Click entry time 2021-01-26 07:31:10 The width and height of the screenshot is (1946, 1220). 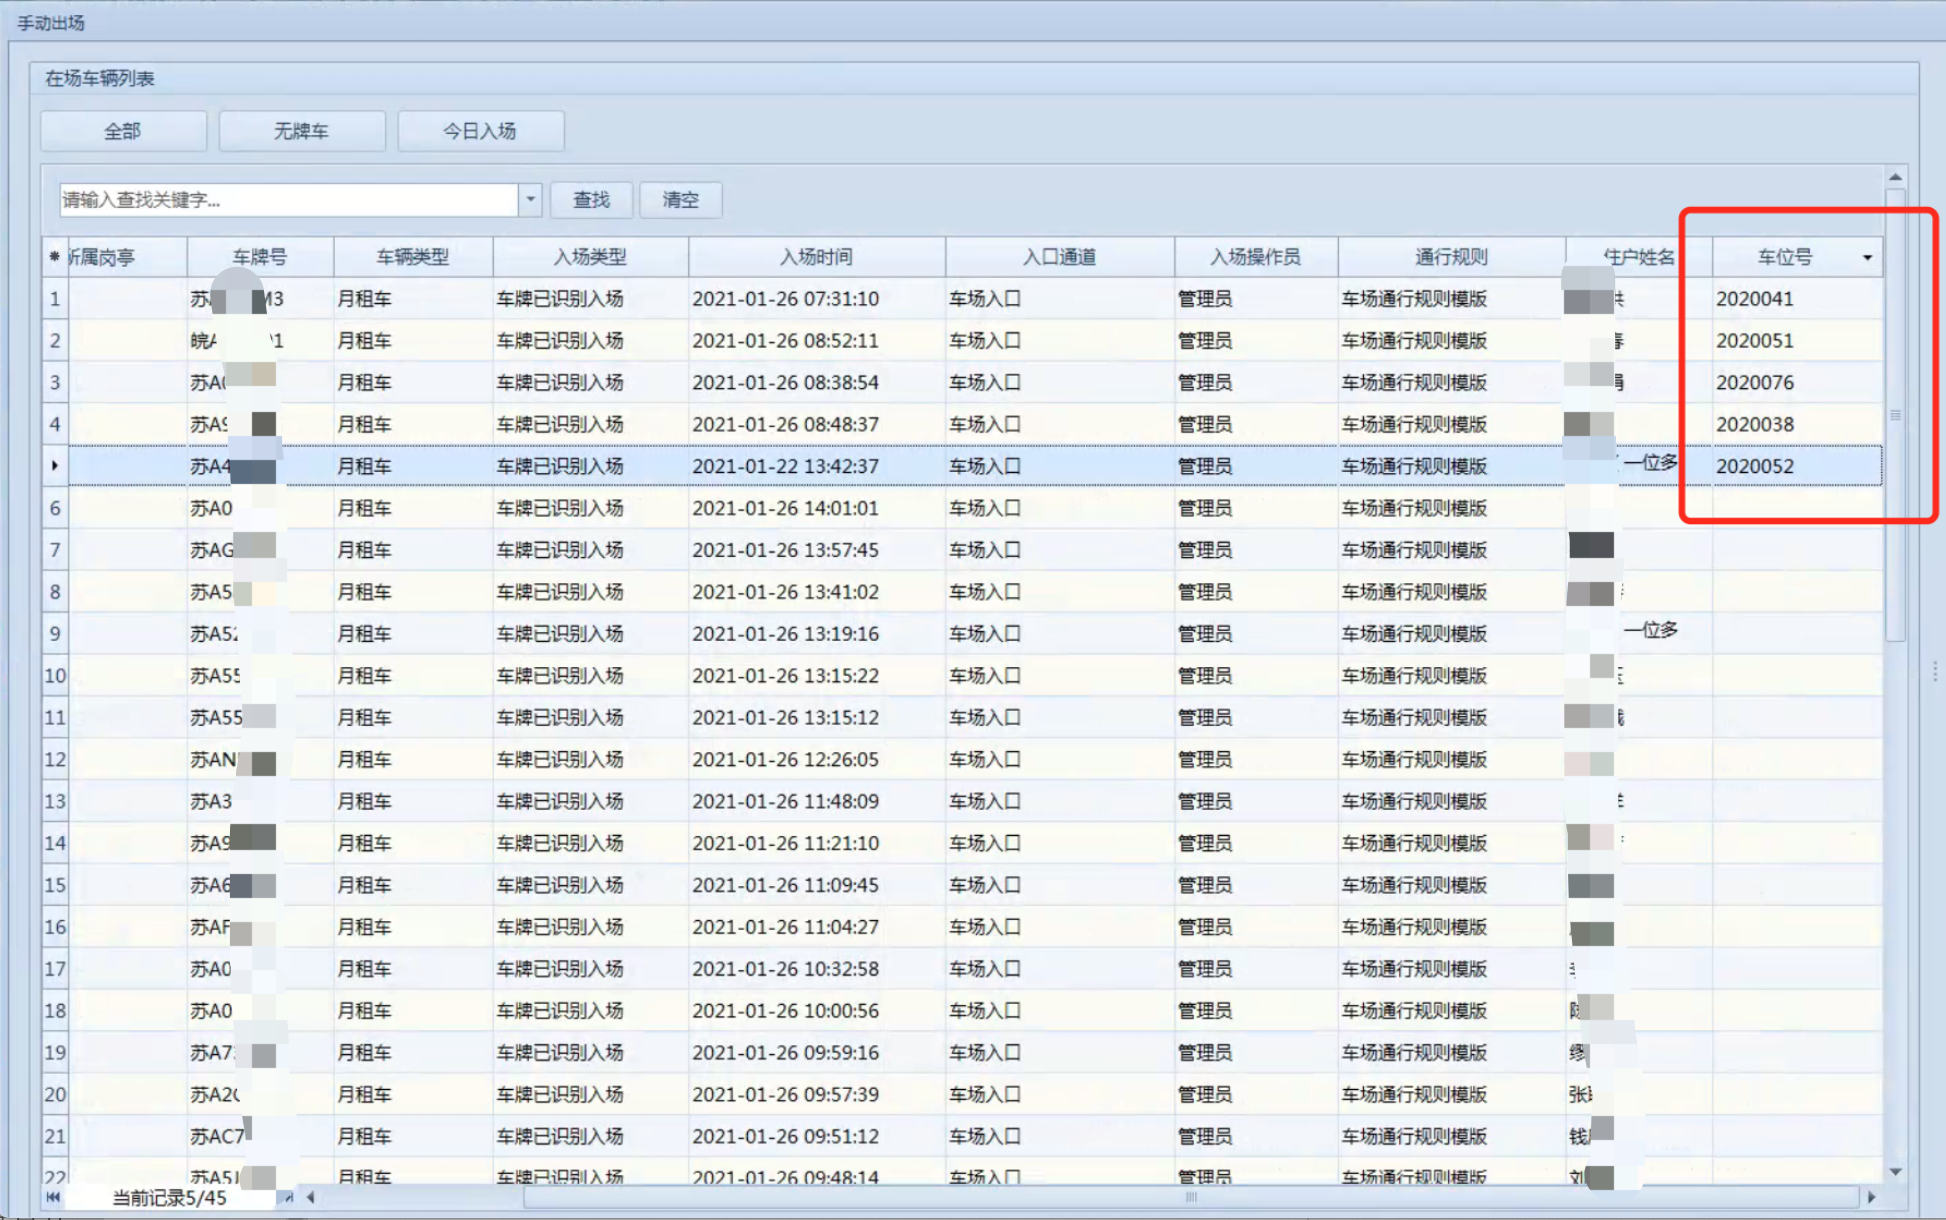(x=816, y=299)
